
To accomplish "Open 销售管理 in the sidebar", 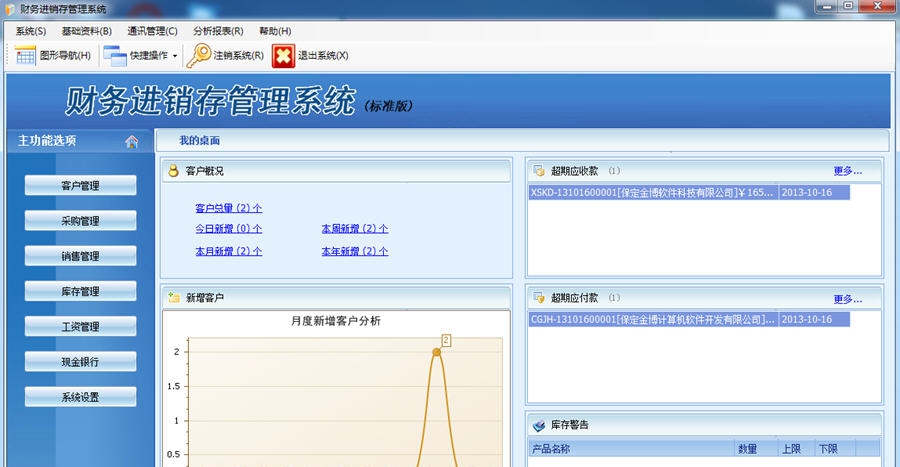I will click(x=80, y=256).
